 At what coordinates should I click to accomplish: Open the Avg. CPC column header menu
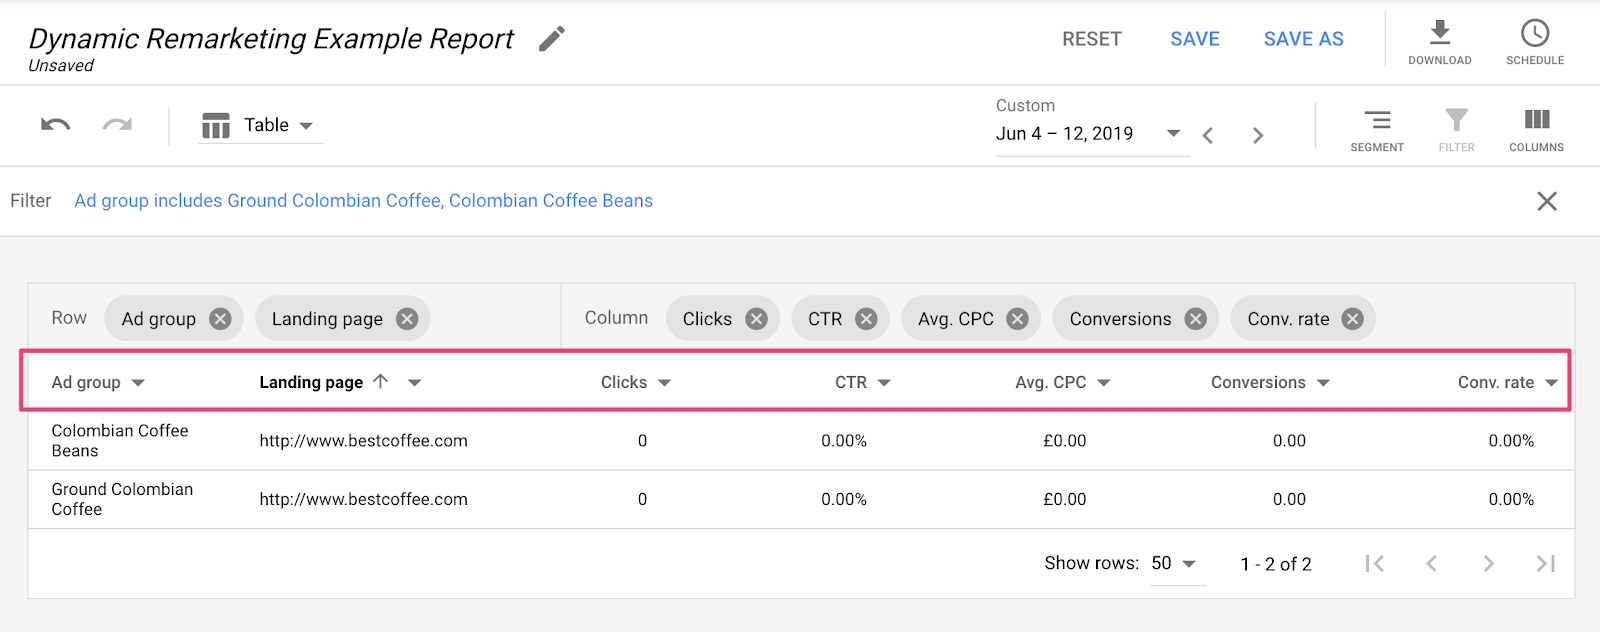(1104, 383)
